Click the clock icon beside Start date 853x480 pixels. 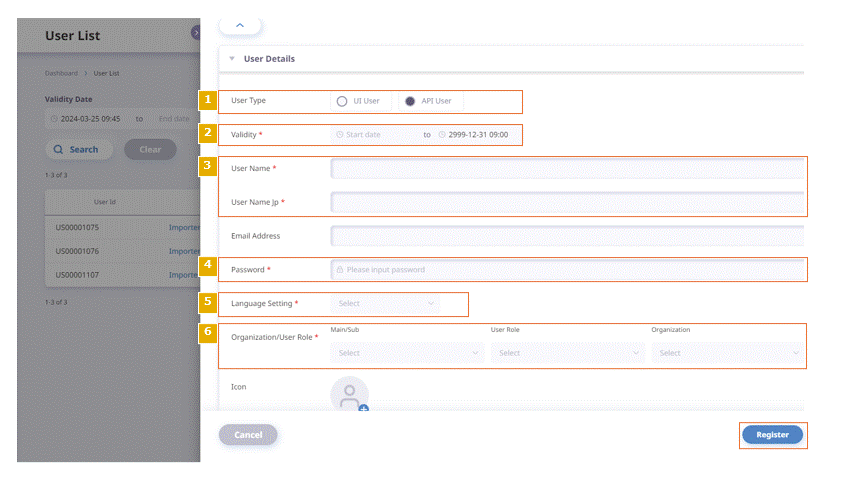coord(339,134)
